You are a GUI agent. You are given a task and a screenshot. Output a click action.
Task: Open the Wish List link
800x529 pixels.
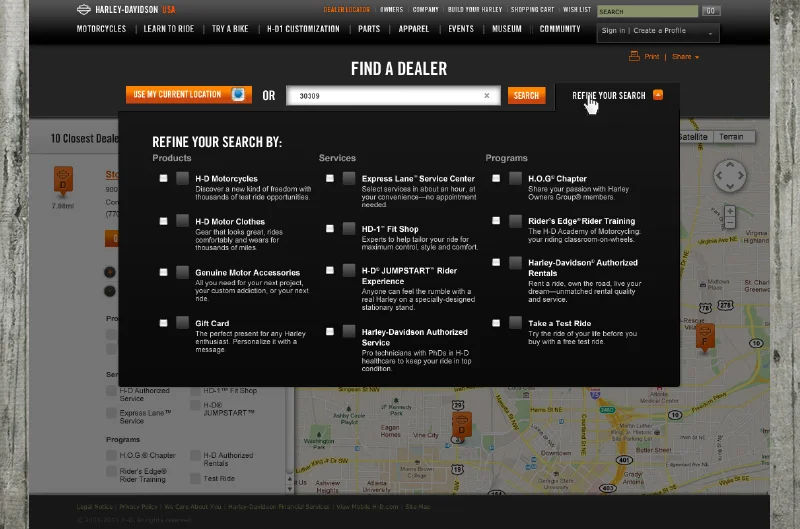pyautogui.click(x=577, y=10)
